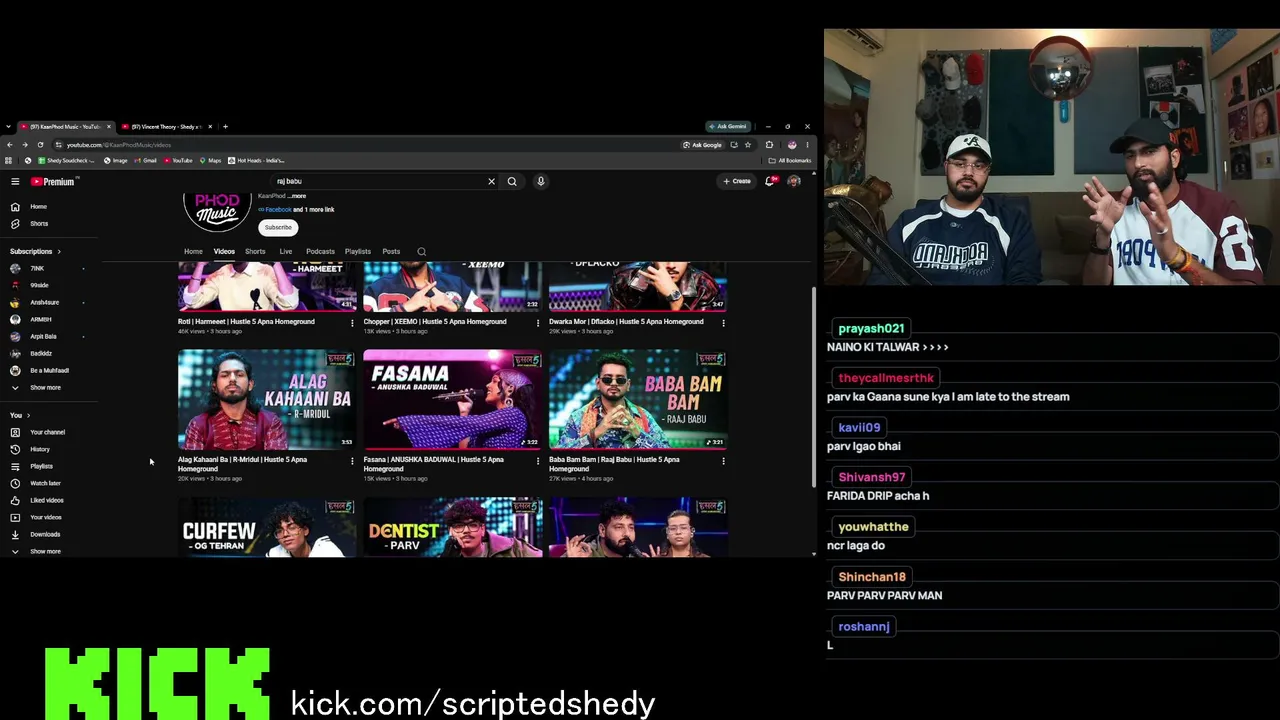Open options menu for Fasana video
The image size is (1280, 720).
pyautogui.click(x=538, y=461)
